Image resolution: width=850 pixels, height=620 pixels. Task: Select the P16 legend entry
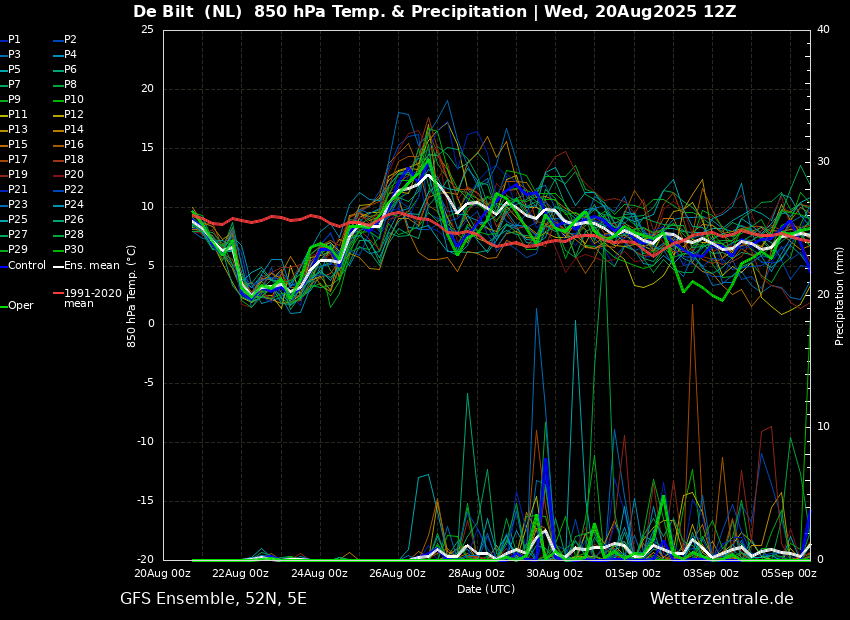coord(74,145)
